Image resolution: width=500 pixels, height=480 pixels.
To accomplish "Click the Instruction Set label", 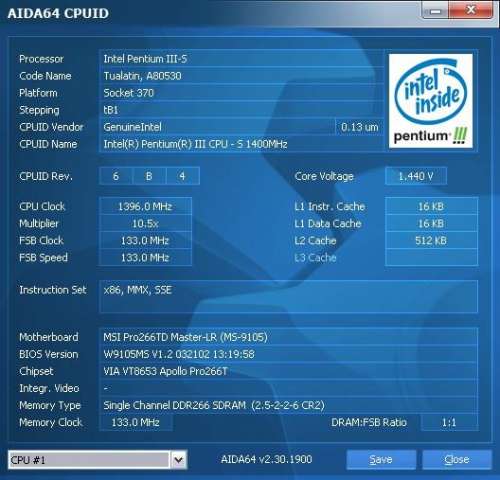I will click(53, 290).
